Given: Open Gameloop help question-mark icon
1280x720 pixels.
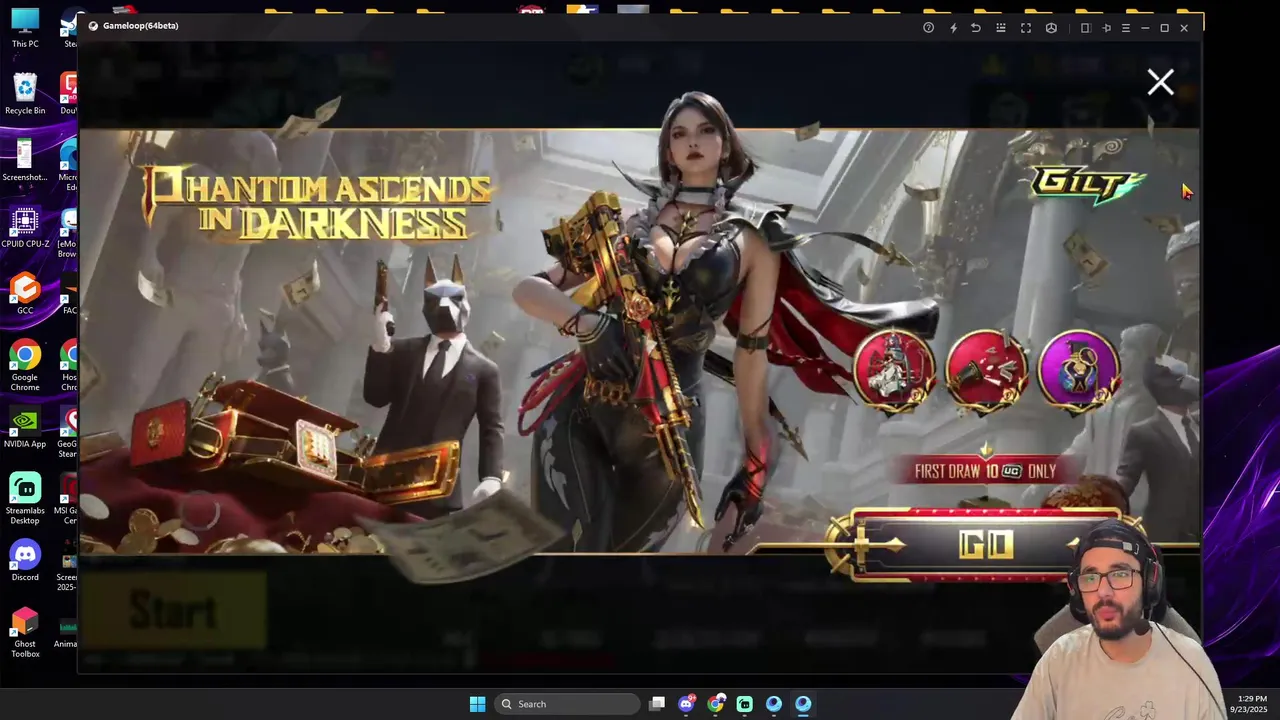Looking at the screenshot, I should (928, 28).
